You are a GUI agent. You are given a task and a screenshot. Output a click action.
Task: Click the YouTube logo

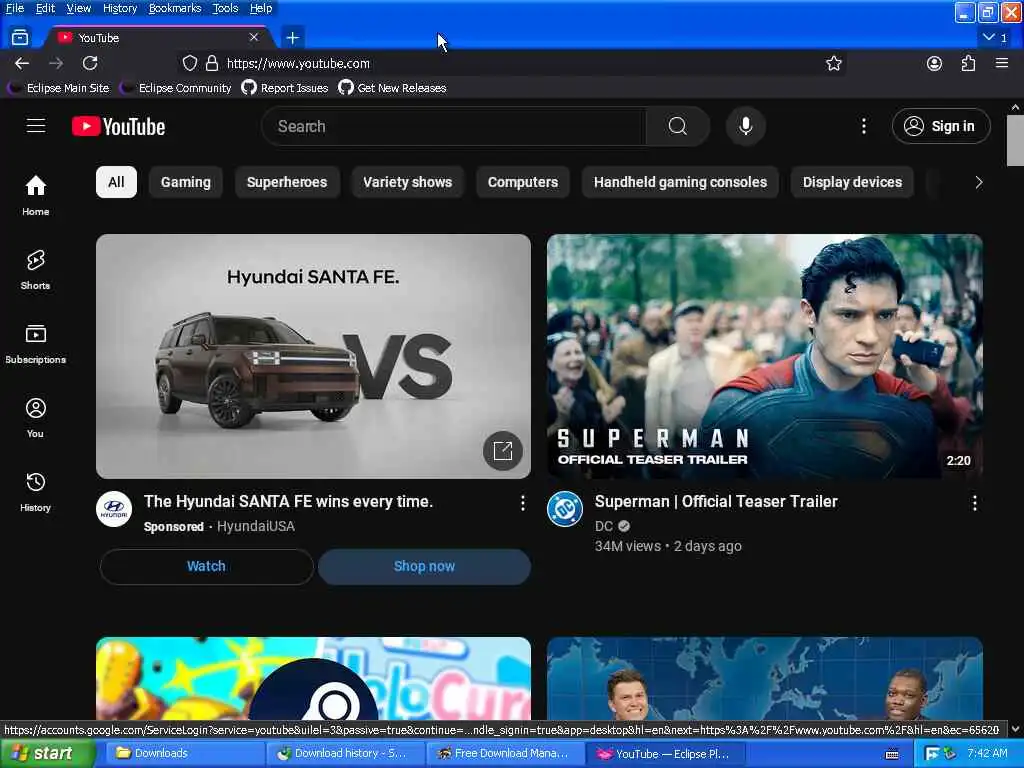[x=118, y=126]
